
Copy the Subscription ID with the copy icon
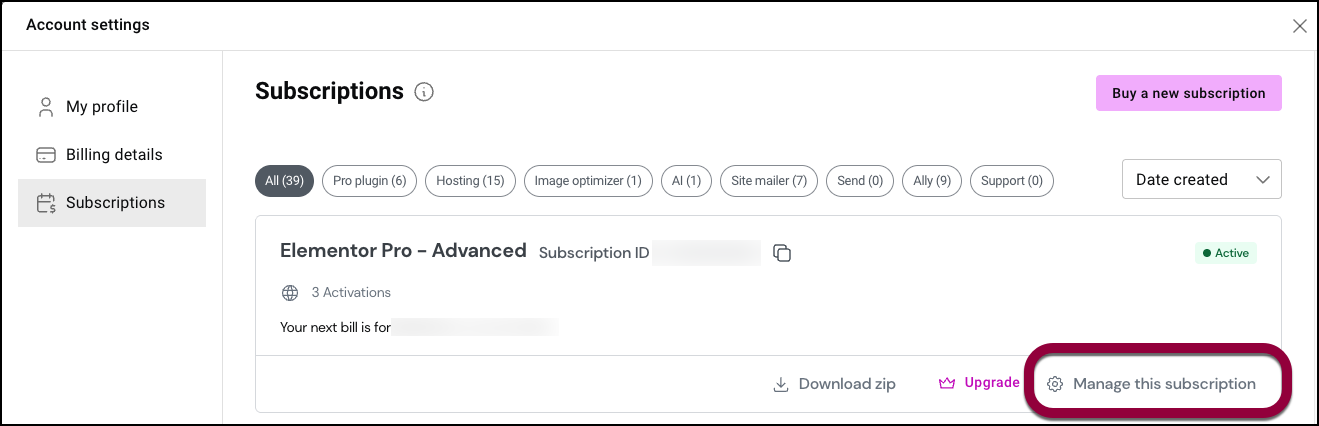tap(783, 253)
